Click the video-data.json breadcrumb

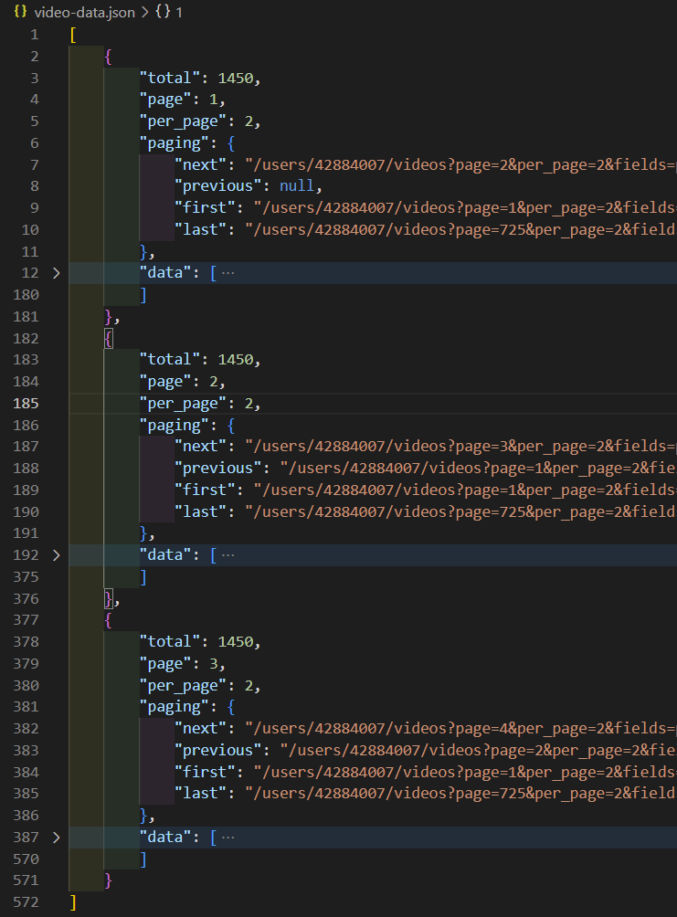click(x=84, y=12)
